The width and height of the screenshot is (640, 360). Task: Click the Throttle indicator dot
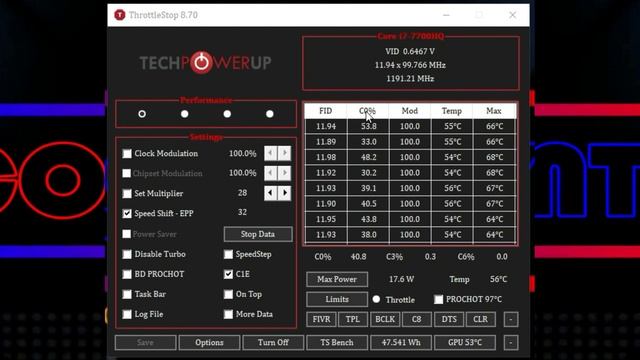tap(376, 299)
